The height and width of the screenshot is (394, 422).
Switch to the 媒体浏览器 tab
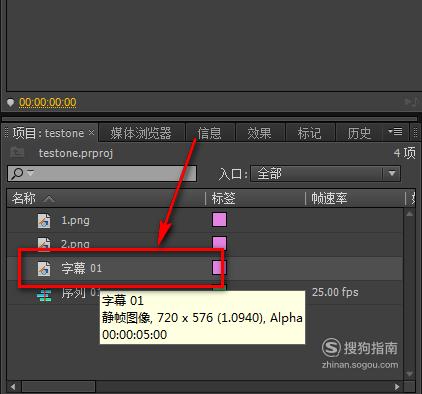pyautogui.click(x=141, y=133)
